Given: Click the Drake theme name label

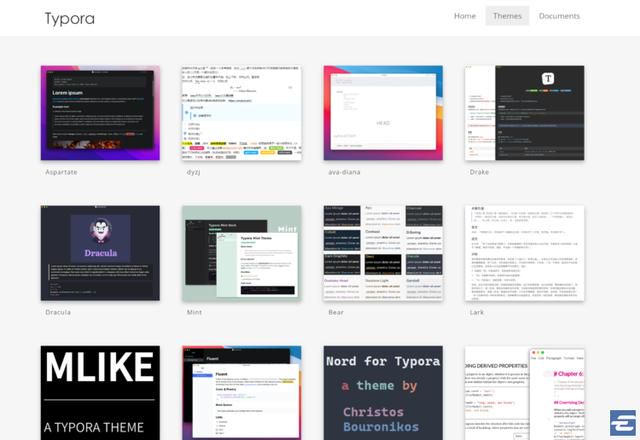Looking at the screenshot, I should [x=479, y=172].
